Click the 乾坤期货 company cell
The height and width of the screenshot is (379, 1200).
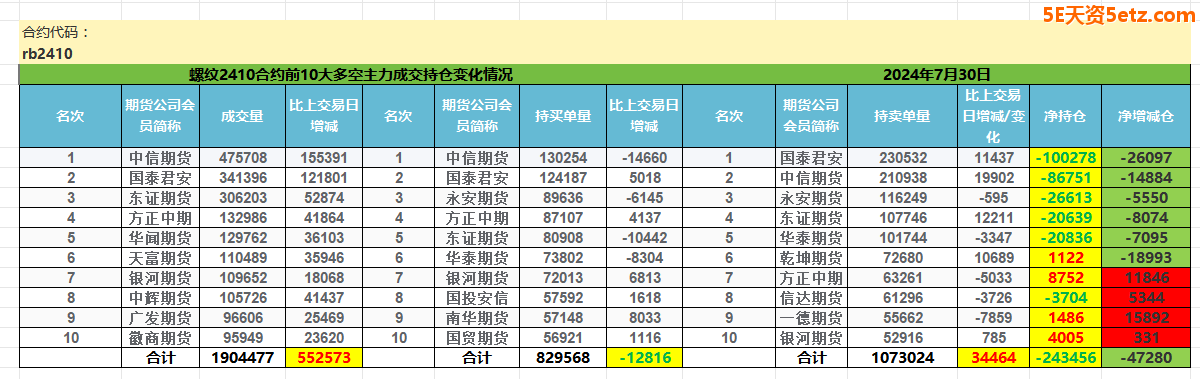click(811, 258)
